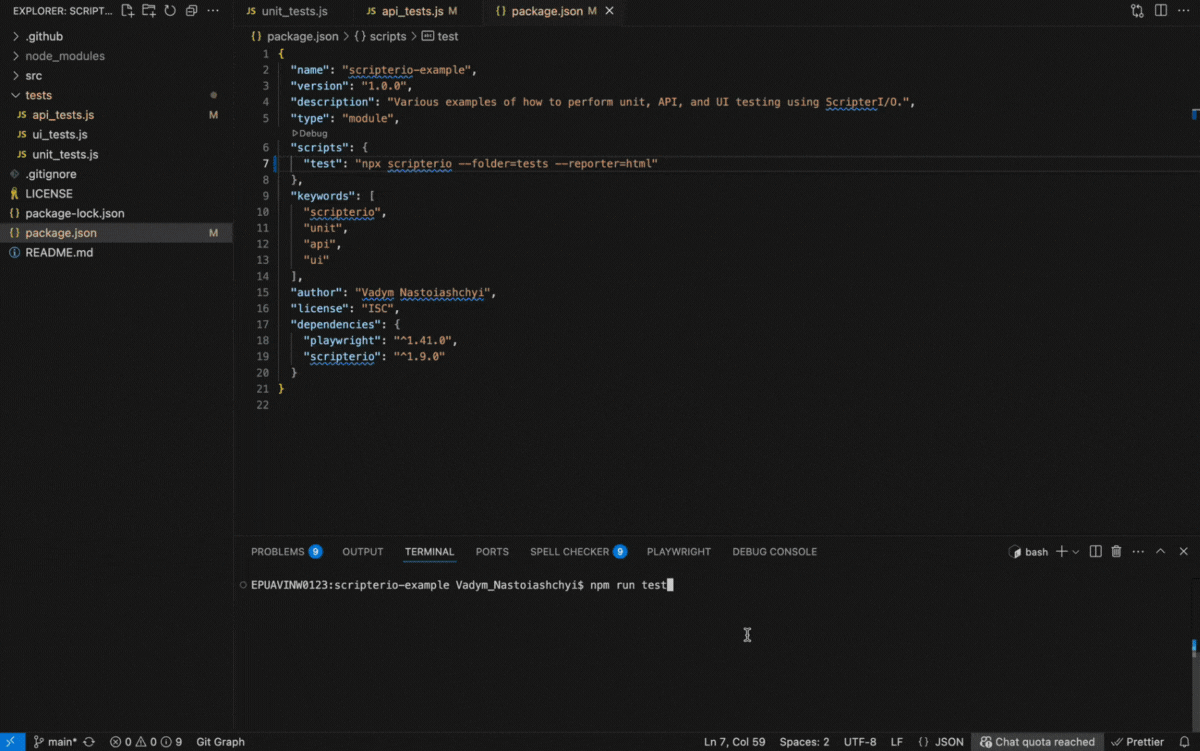Screen dimensions: 1200x751
Task: Toggle the Prettier formatter in status bar
Action: 1140,742
